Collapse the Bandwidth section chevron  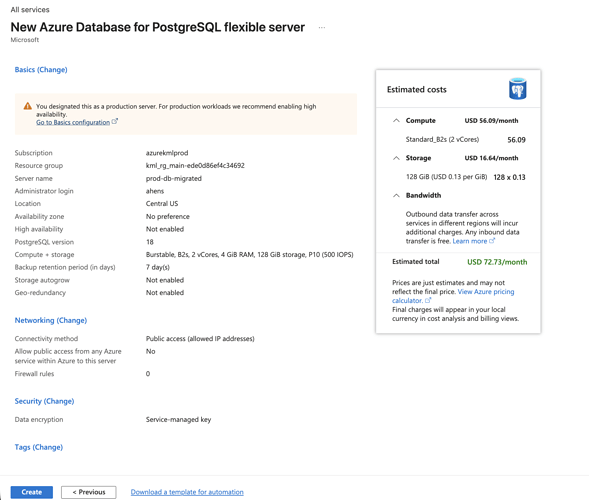pos(396,195)
